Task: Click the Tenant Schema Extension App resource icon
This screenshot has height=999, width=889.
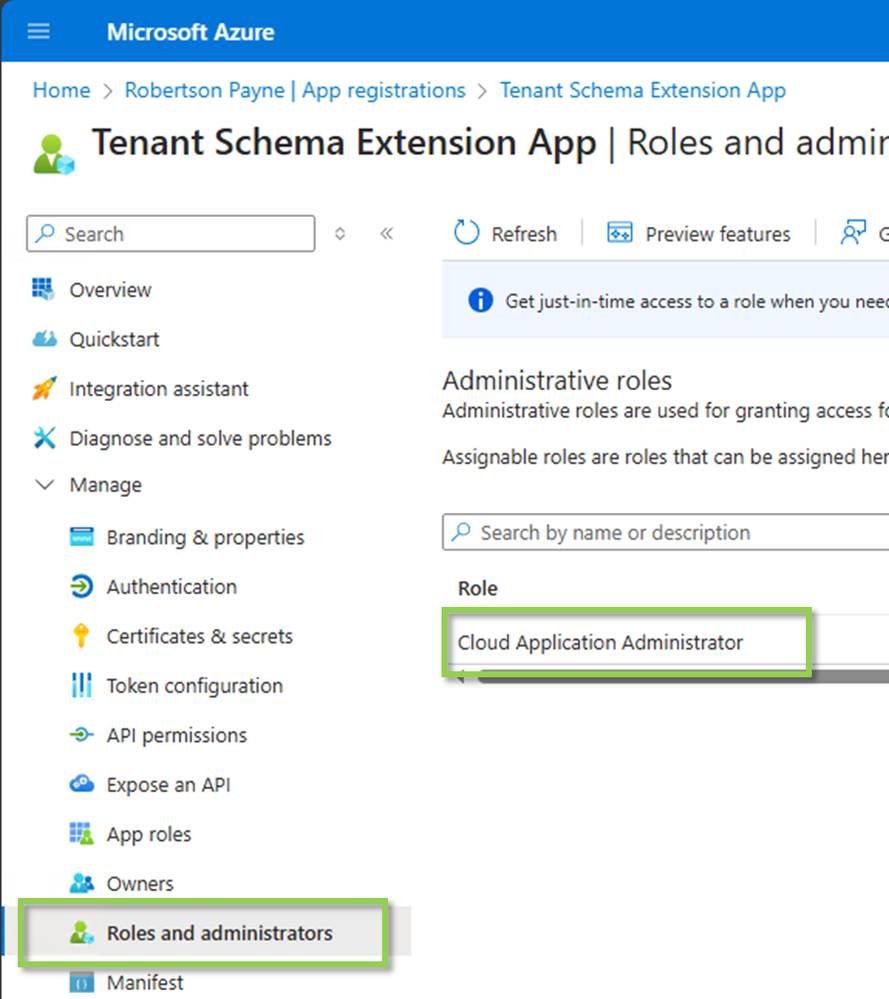Action: pyautogui.click(x=54, y=154)
